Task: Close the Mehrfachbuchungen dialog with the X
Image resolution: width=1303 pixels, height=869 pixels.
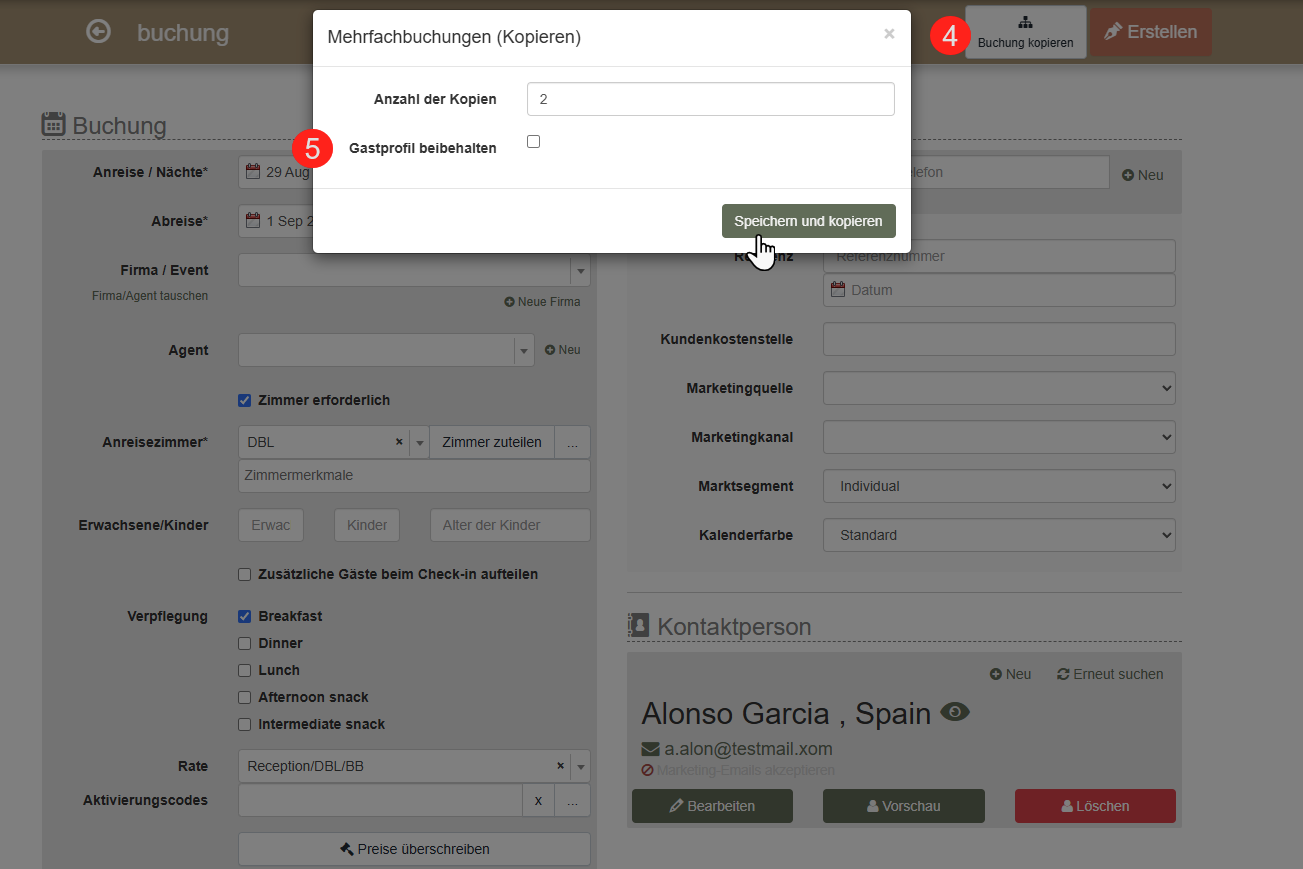Action: 889,34
